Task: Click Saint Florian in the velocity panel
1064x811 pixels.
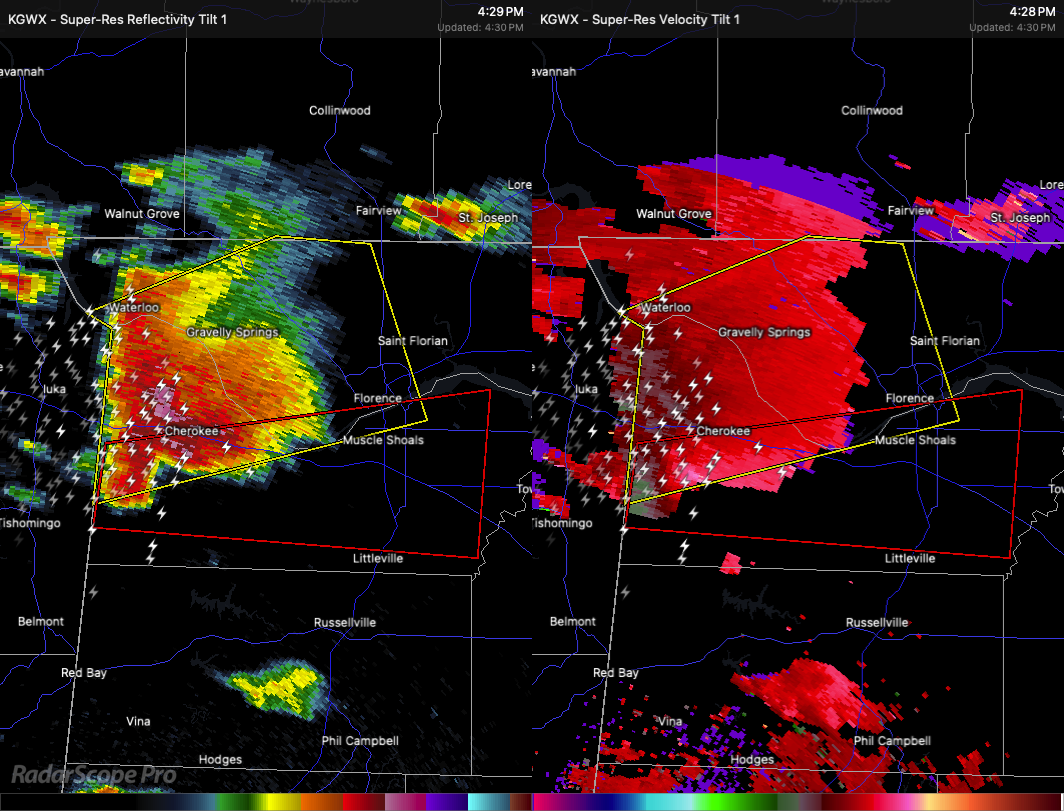Action: pyautogui.click(x=945, y=341)
